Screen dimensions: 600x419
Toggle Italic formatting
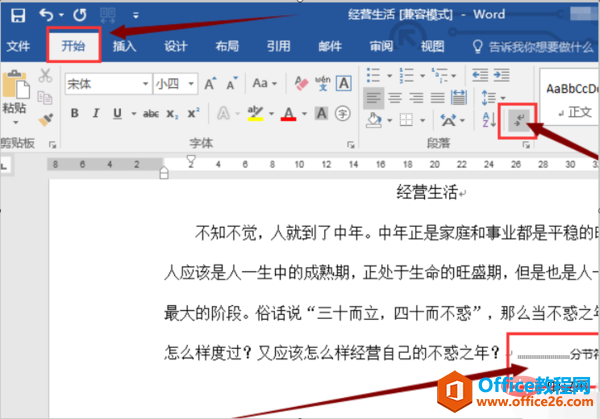point(96,113)
